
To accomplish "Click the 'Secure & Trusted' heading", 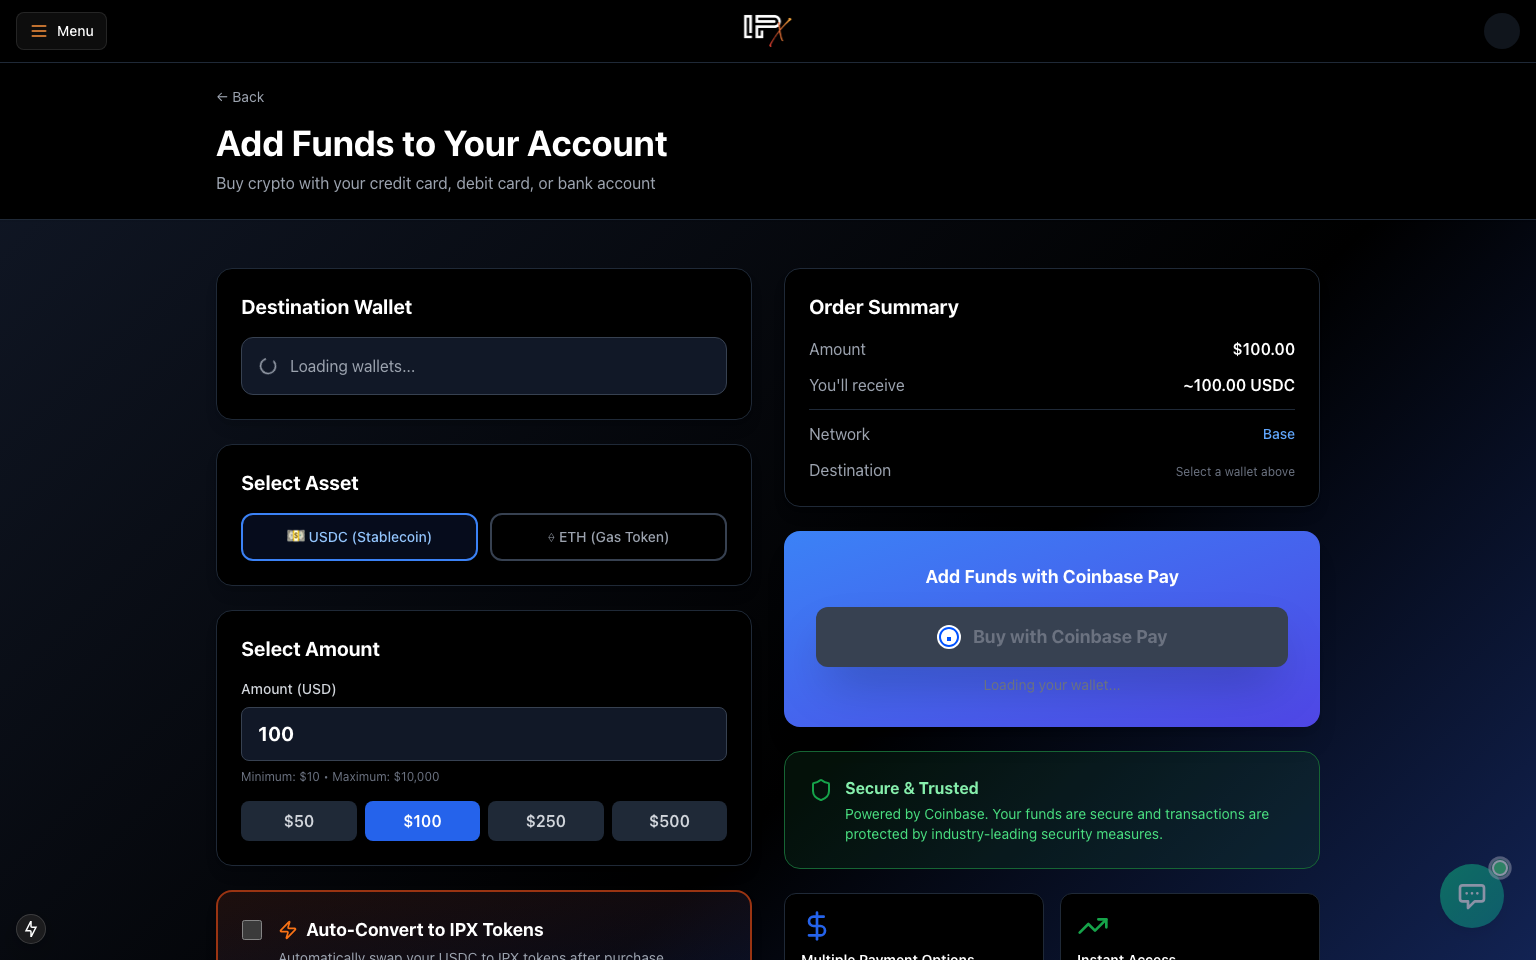I will (x=912, y=788).
